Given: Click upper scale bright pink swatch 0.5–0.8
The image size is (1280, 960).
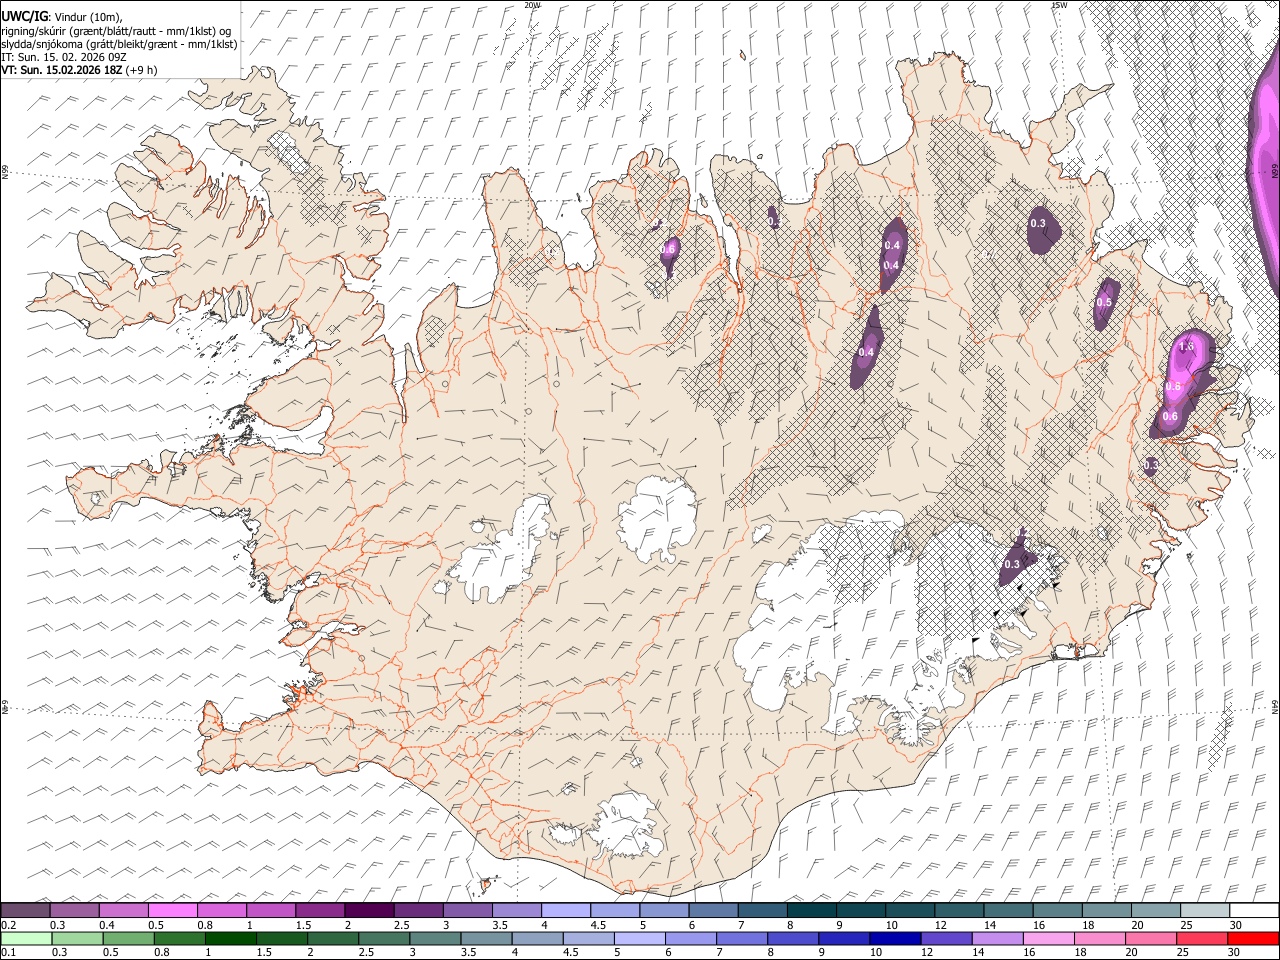Looking at the screenshot, I should click(x=172, y=910).
